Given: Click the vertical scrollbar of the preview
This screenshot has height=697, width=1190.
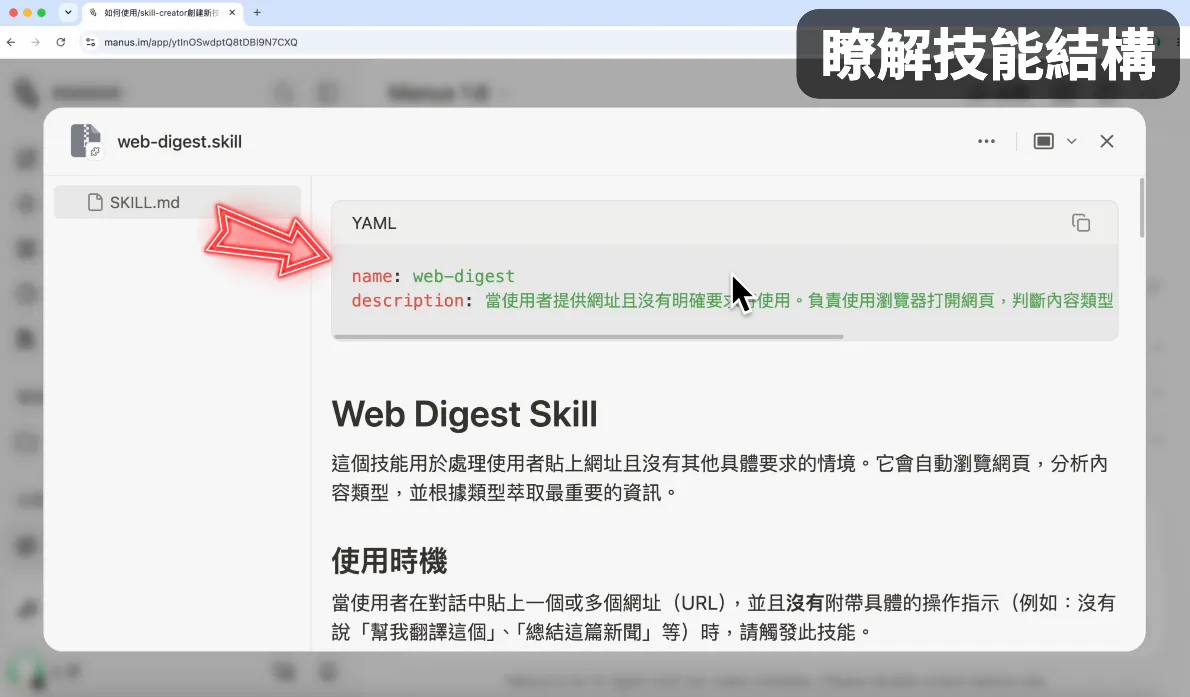Looking at the screenshot, I should 1141,207.
